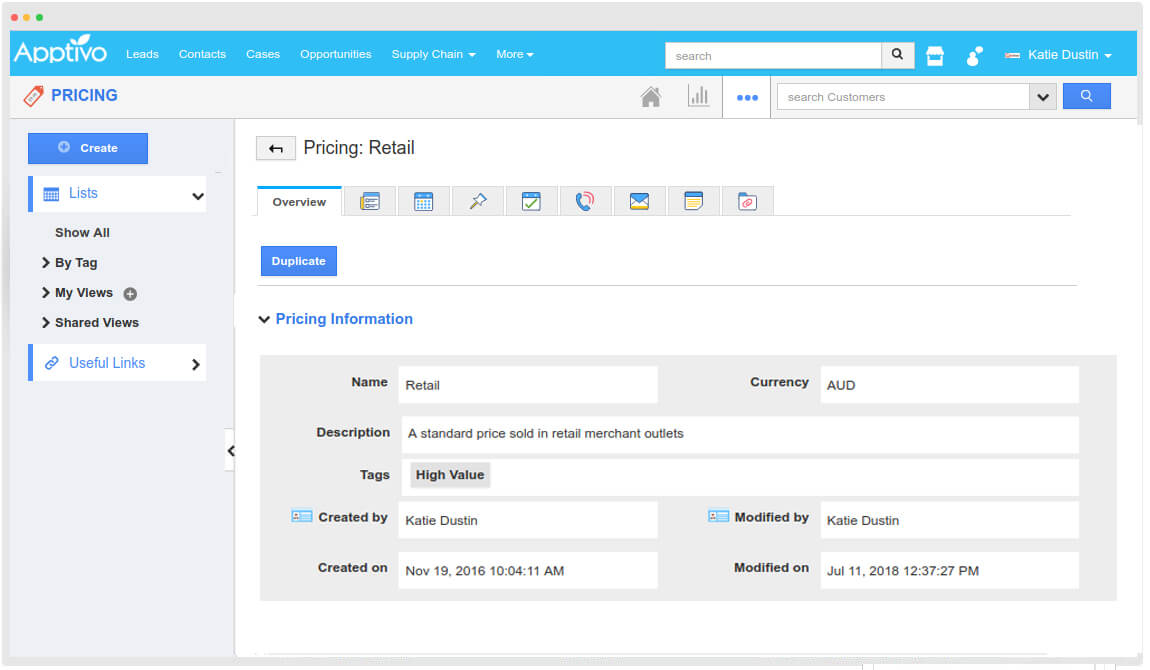Collapse the Lists section chevron
This screenshot has width=1150, height=670.
(x=198, y=192)
